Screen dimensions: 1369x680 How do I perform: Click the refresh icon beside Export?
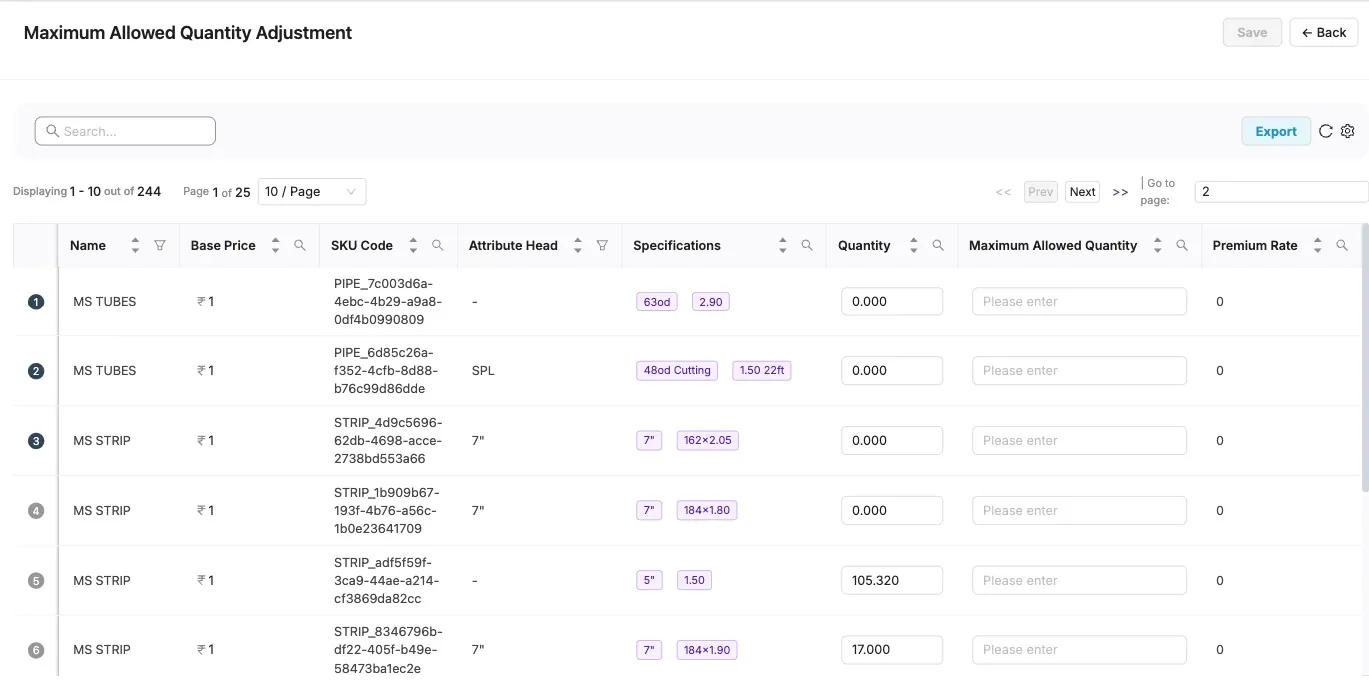coord(1325,131)
